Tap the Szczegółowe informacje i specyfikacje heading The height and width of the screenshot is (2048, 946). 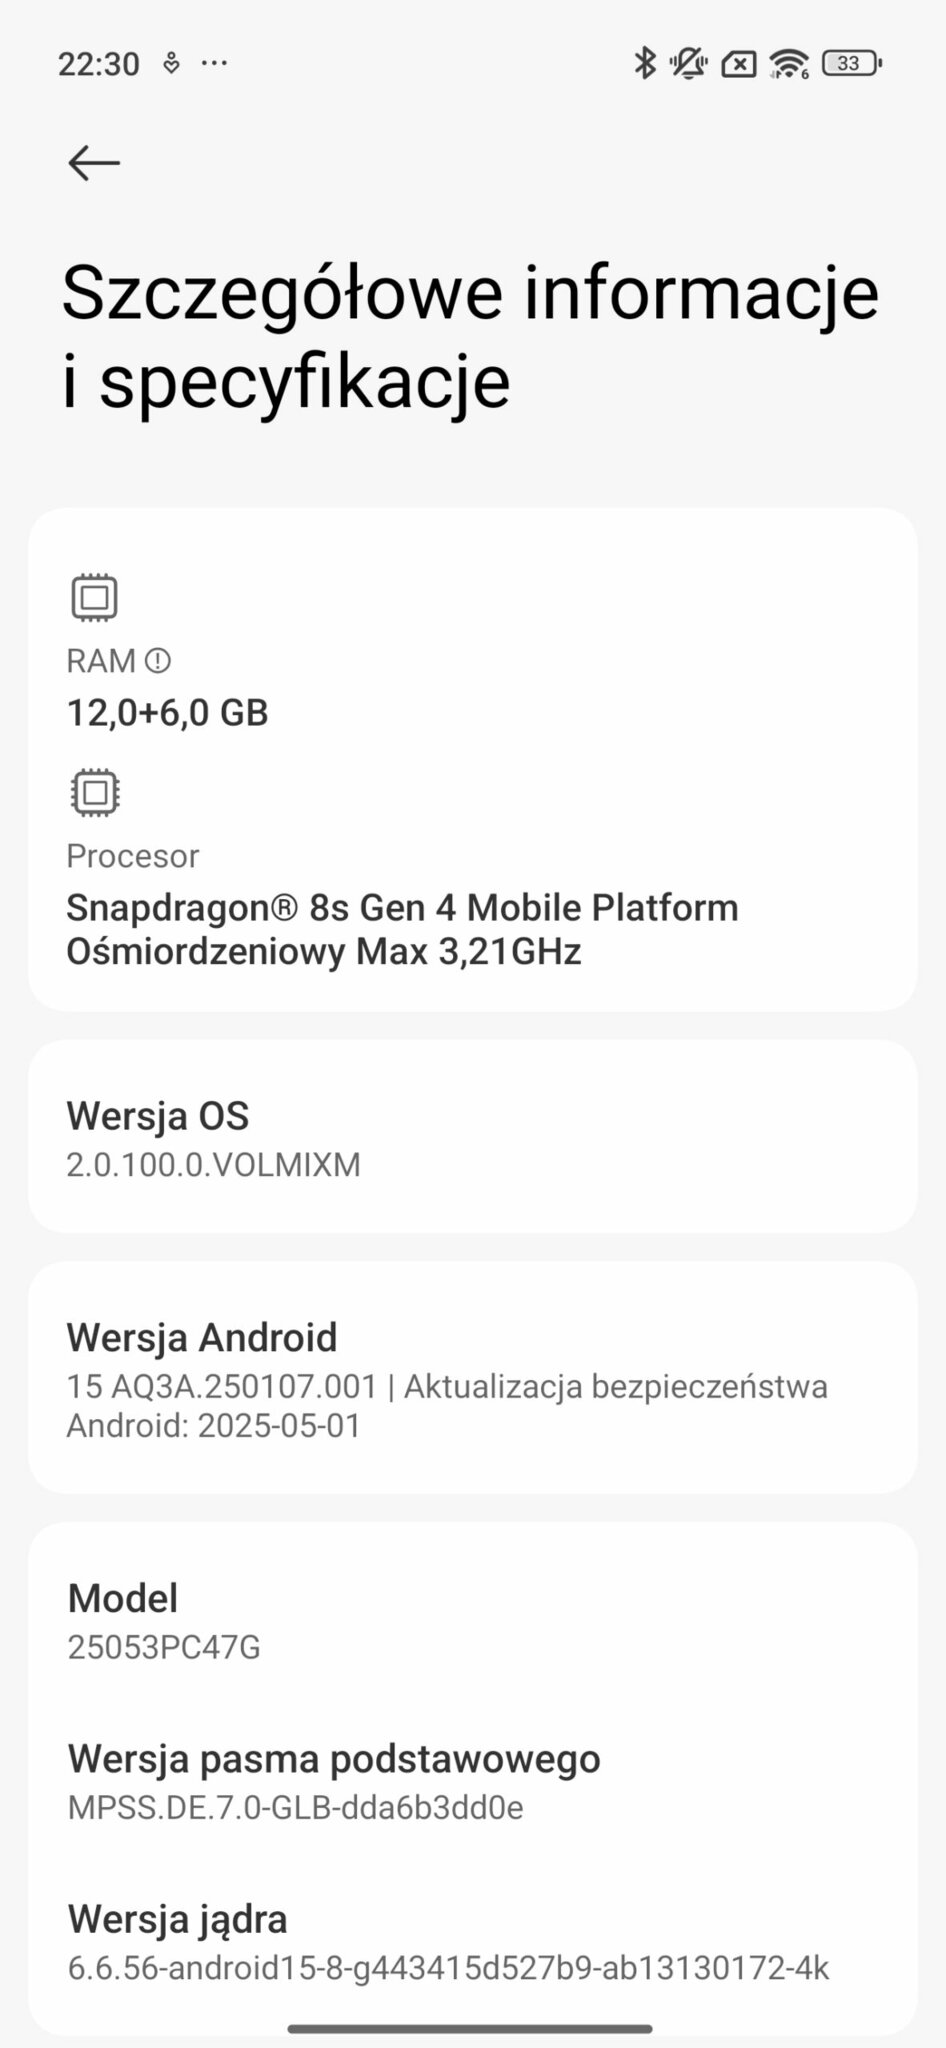(470, 336)
